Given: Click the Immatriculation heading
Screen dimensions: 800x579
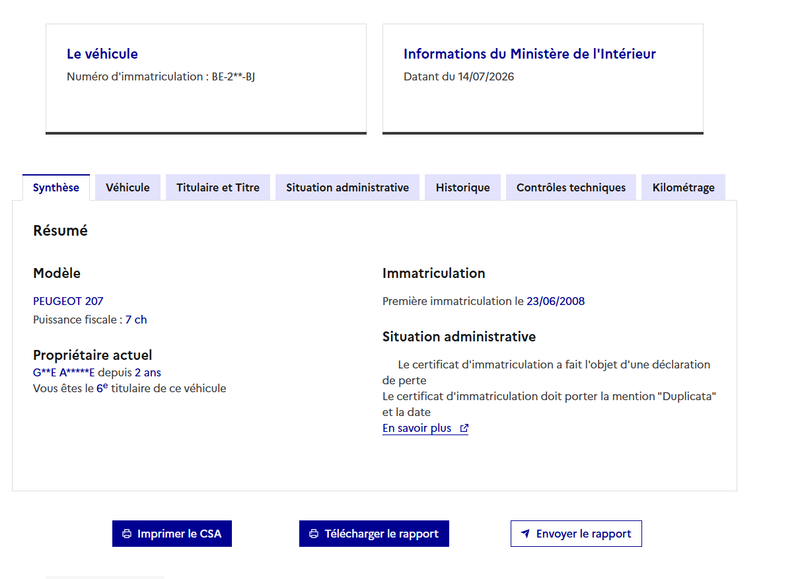Looking at the screenshot, I should (434, 273).
